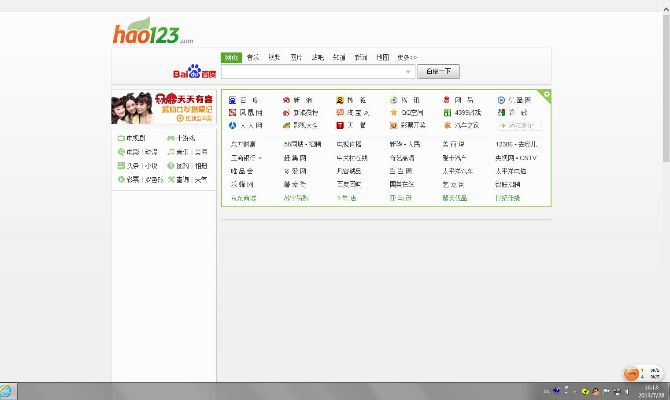This screenshot has width=670, height=400.
Task: Select the 网页 search tab
Action: [231, 57]
